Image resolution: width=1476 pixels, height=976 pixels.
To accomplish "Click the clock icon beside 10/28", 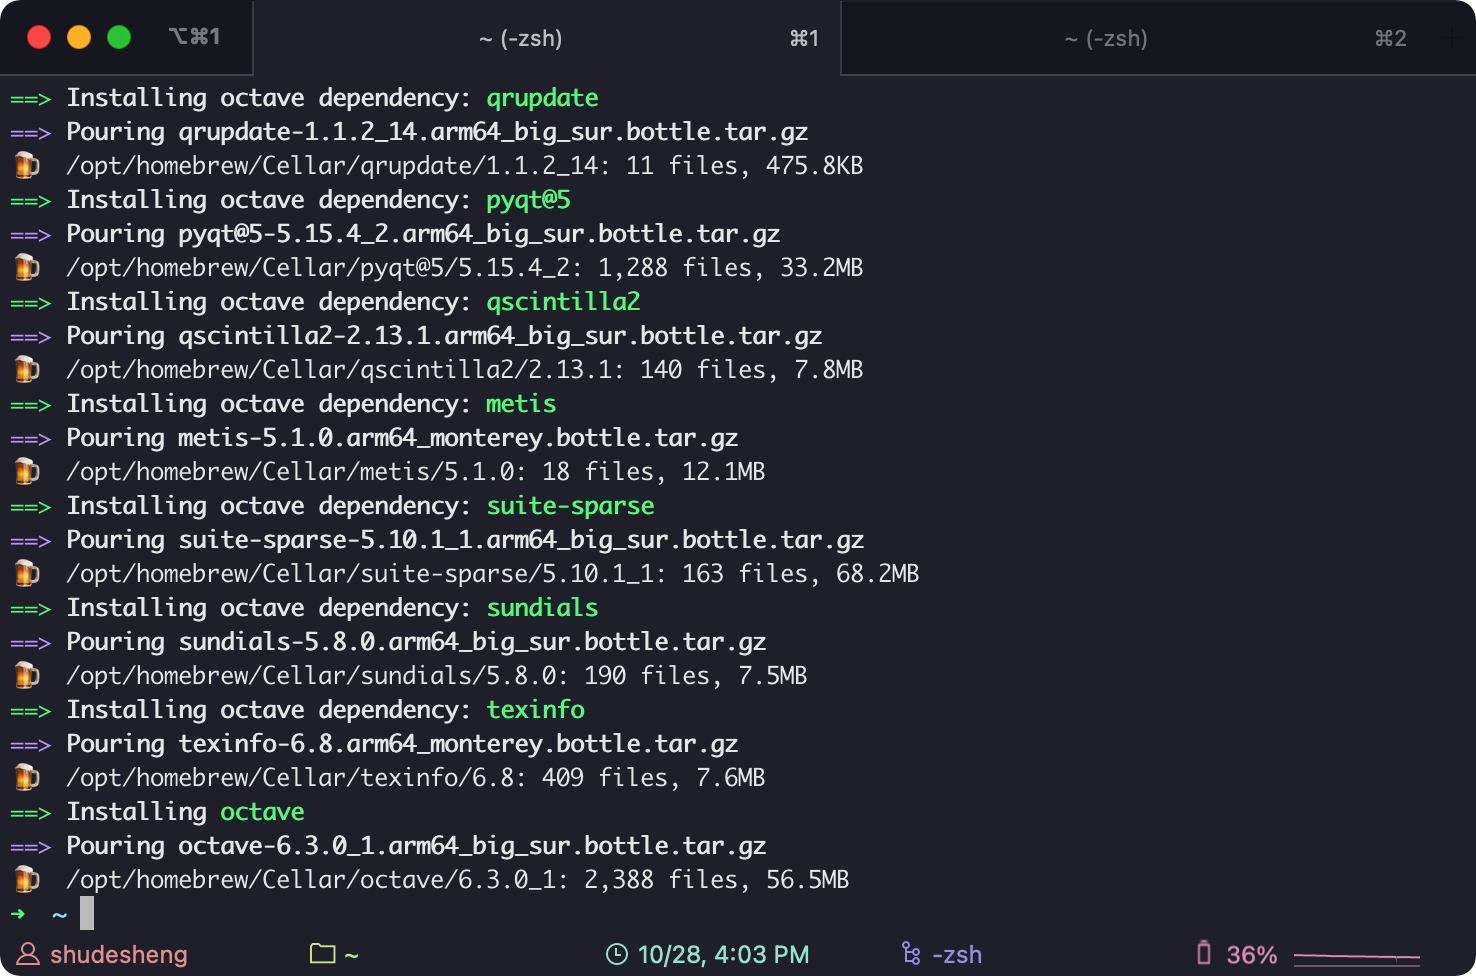I will point(617,955).
